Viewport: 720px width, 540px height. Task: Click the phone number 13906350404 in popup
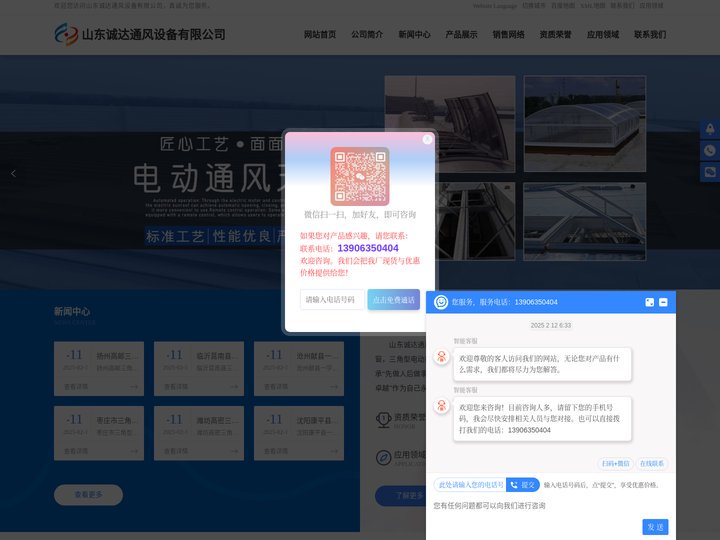coord(368,248)
